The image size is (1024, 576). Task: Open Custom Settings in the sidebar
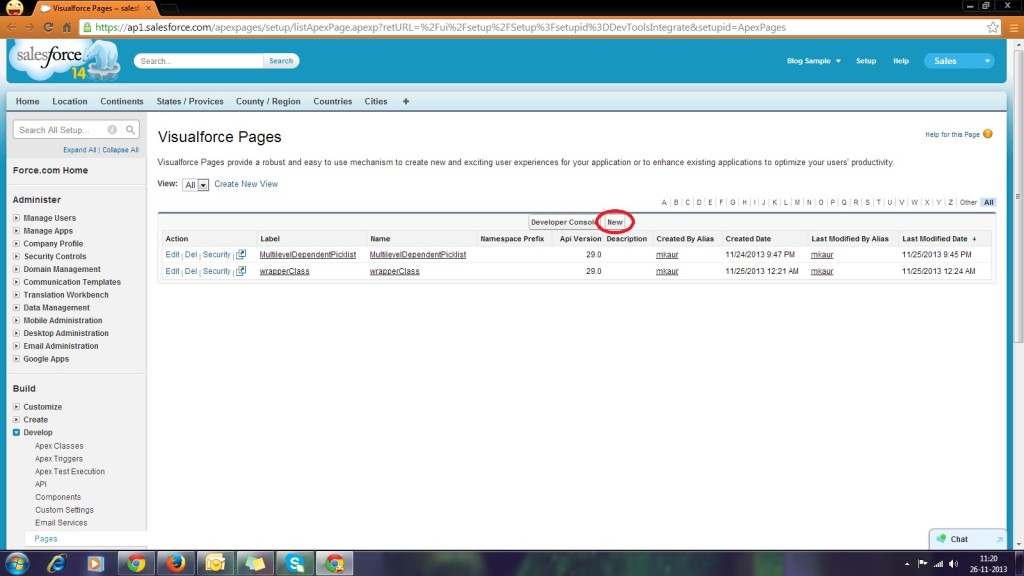64,510
